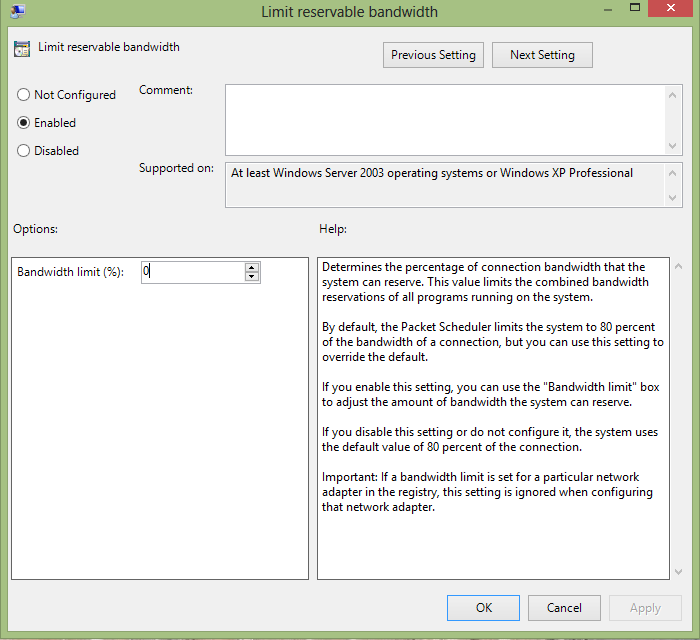Click the help paragraph starting 'Determines the percentage'
The height and width of the screenshot is (640, 700).
click(x=485, y=282)
